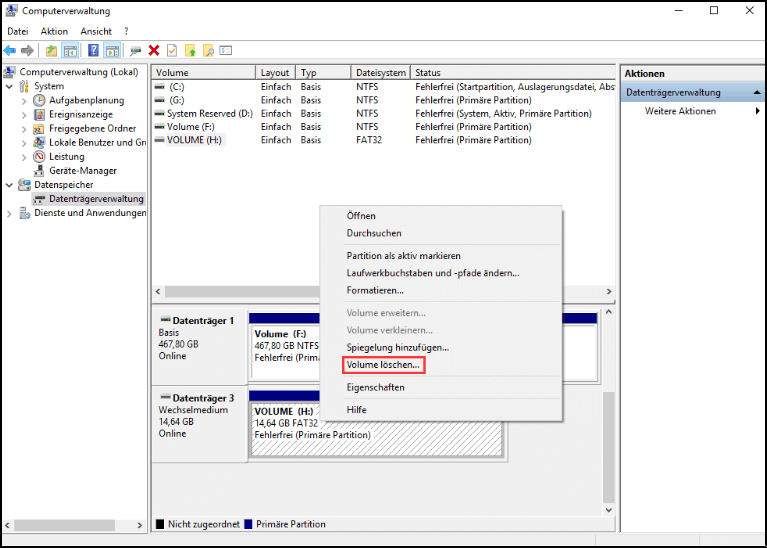Screen dimensions: 767x548
Task: Choose Volume löschen... from context menu
Action: click(384, 365)
